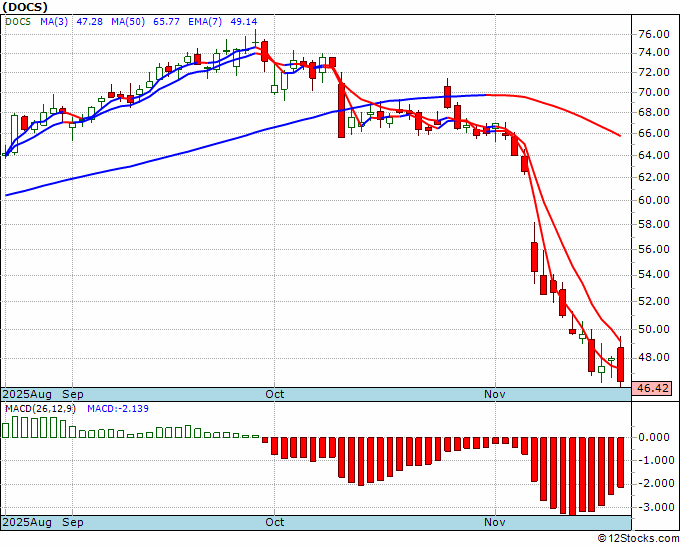Click the MACD:-2.139 value label
Screen dimensions: 680x546
point(118,409)
